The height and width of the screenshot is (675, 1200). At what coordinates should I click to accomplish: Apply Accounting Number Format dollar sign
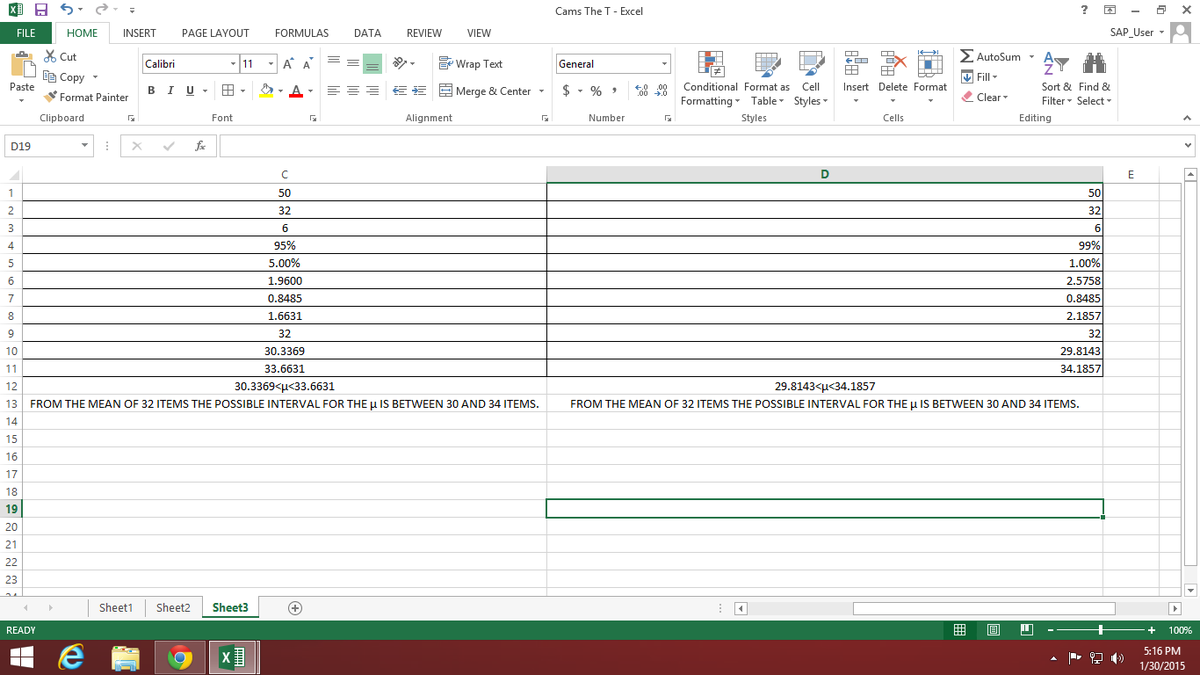[x=567, y=91]
